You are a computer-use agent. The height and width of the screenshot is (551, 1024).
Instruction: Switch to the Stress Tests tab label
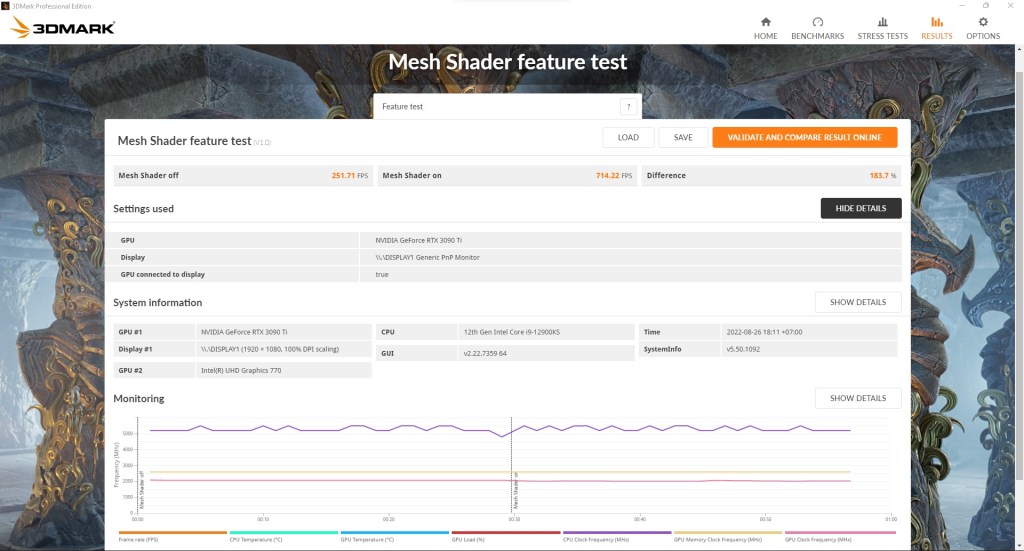pos(882,36)
